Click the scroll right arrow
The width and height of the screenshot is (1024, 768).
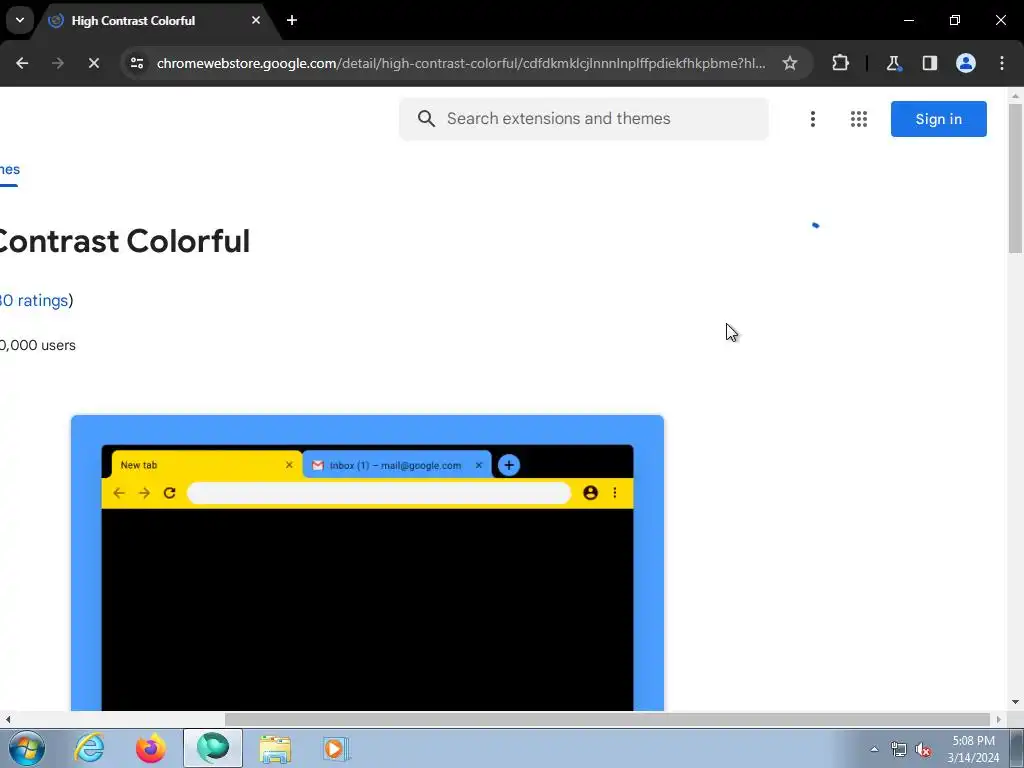(x=998, y=720)
